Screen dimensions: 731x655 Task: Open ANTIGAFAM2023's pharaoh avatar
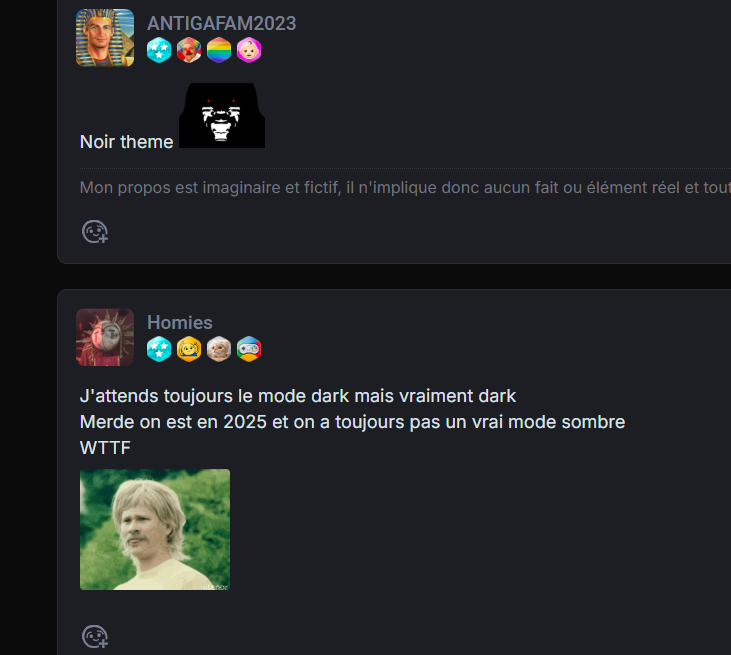[105, 38]
